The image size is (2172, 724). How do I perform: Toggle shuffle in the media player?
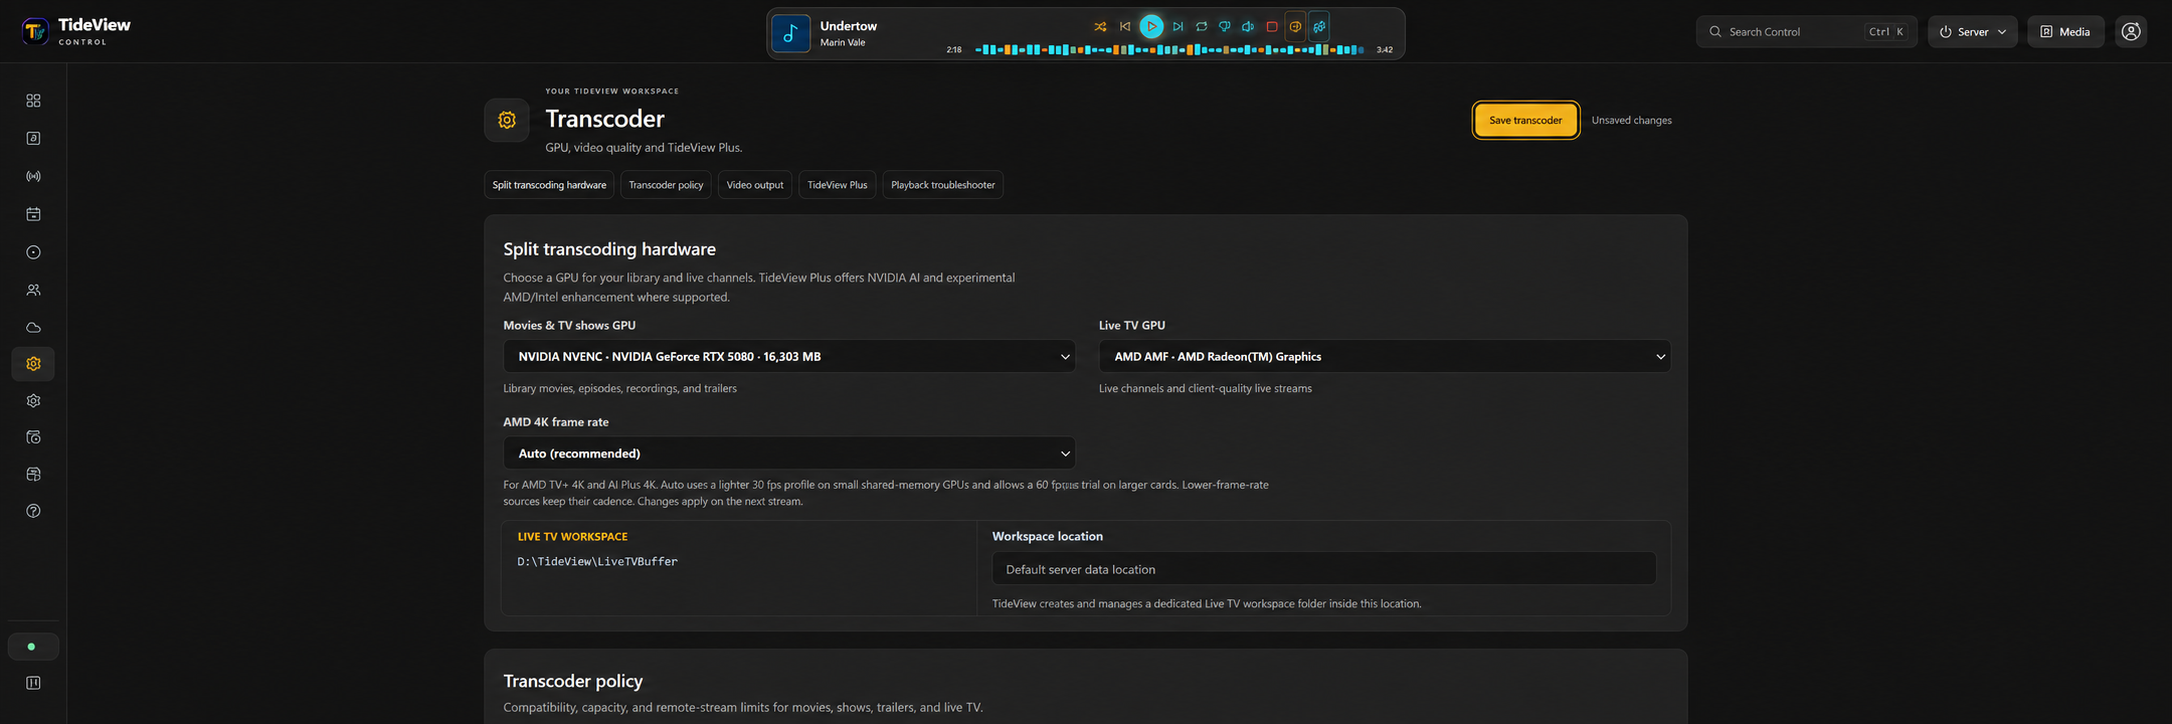click(1100, 27)
